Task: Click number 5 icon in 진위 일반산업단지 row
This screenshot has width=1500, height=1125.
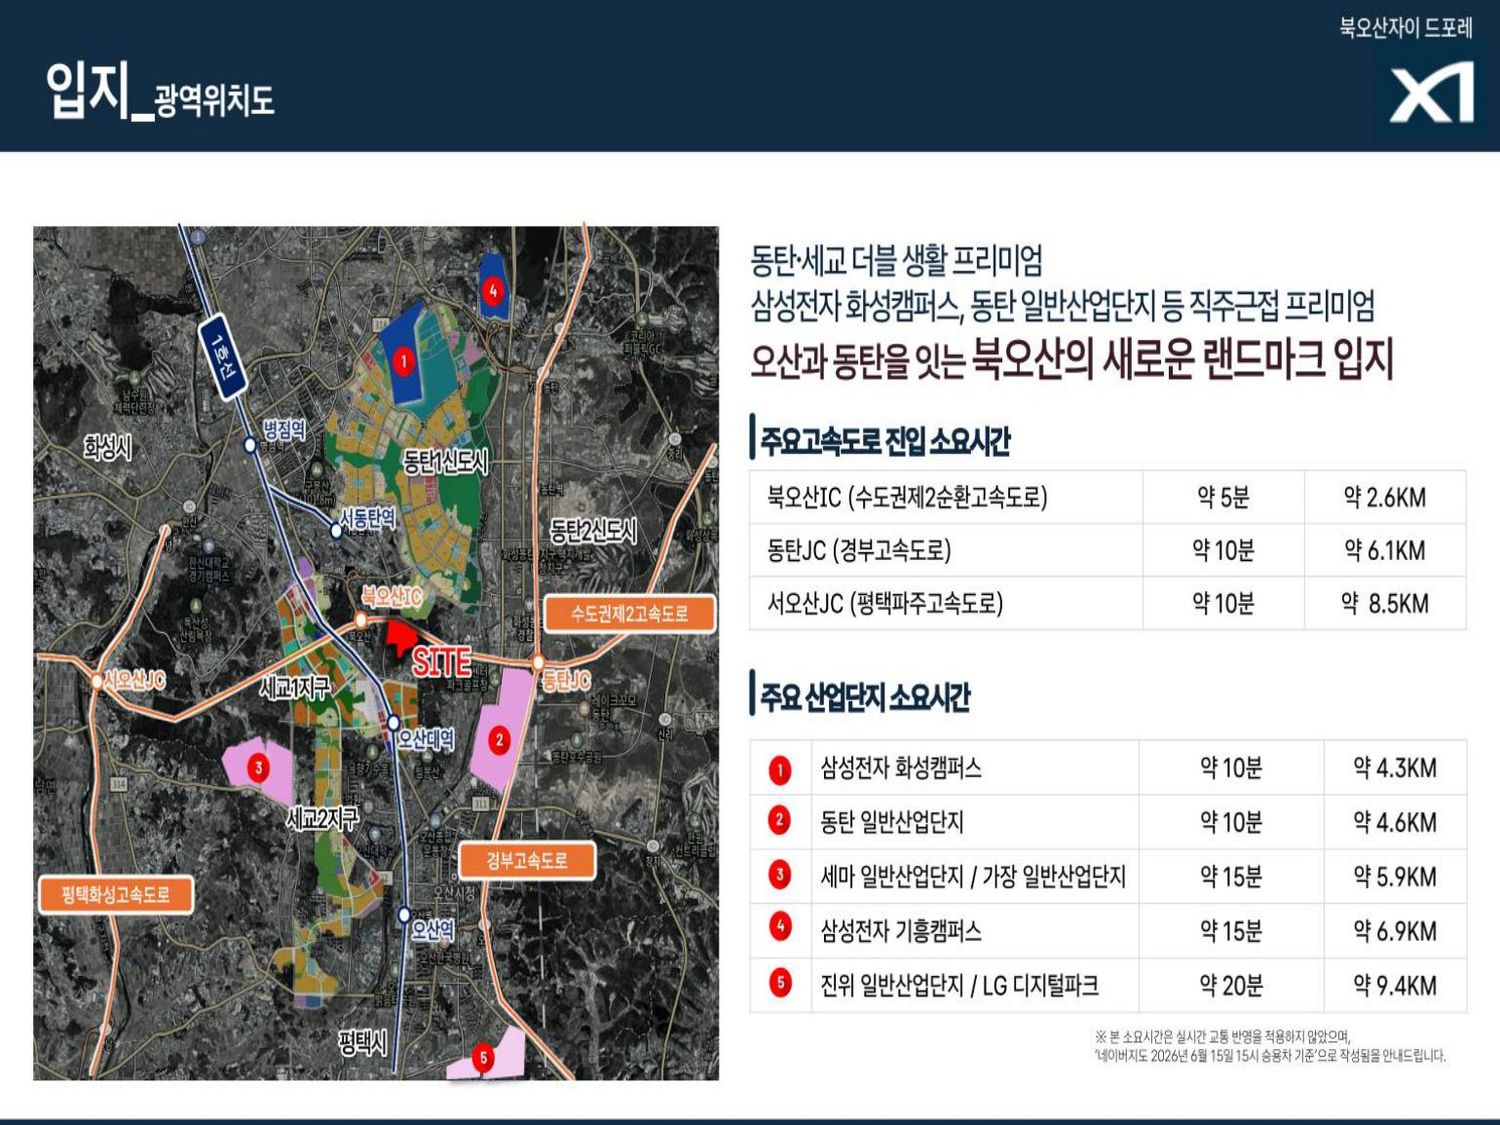Action: tap(780, 983)
